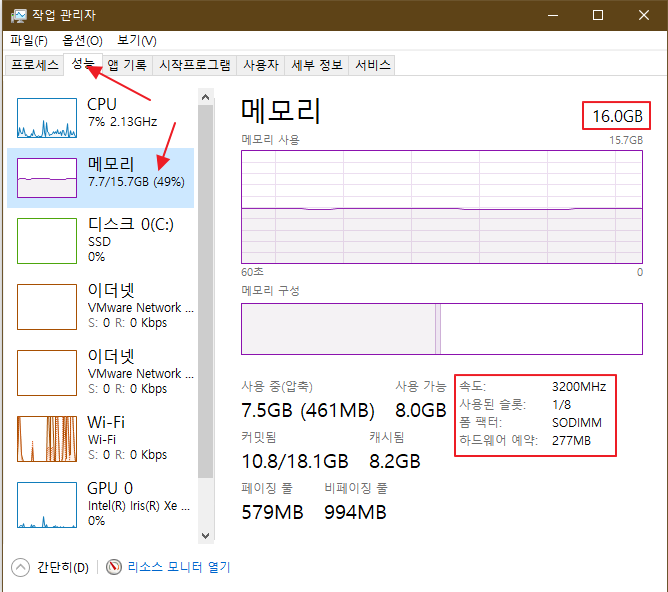The height and width of the screenshot is (592, 668).
Task: Open the 디스크 0(C:) SSD performance item
Action: 47,241
